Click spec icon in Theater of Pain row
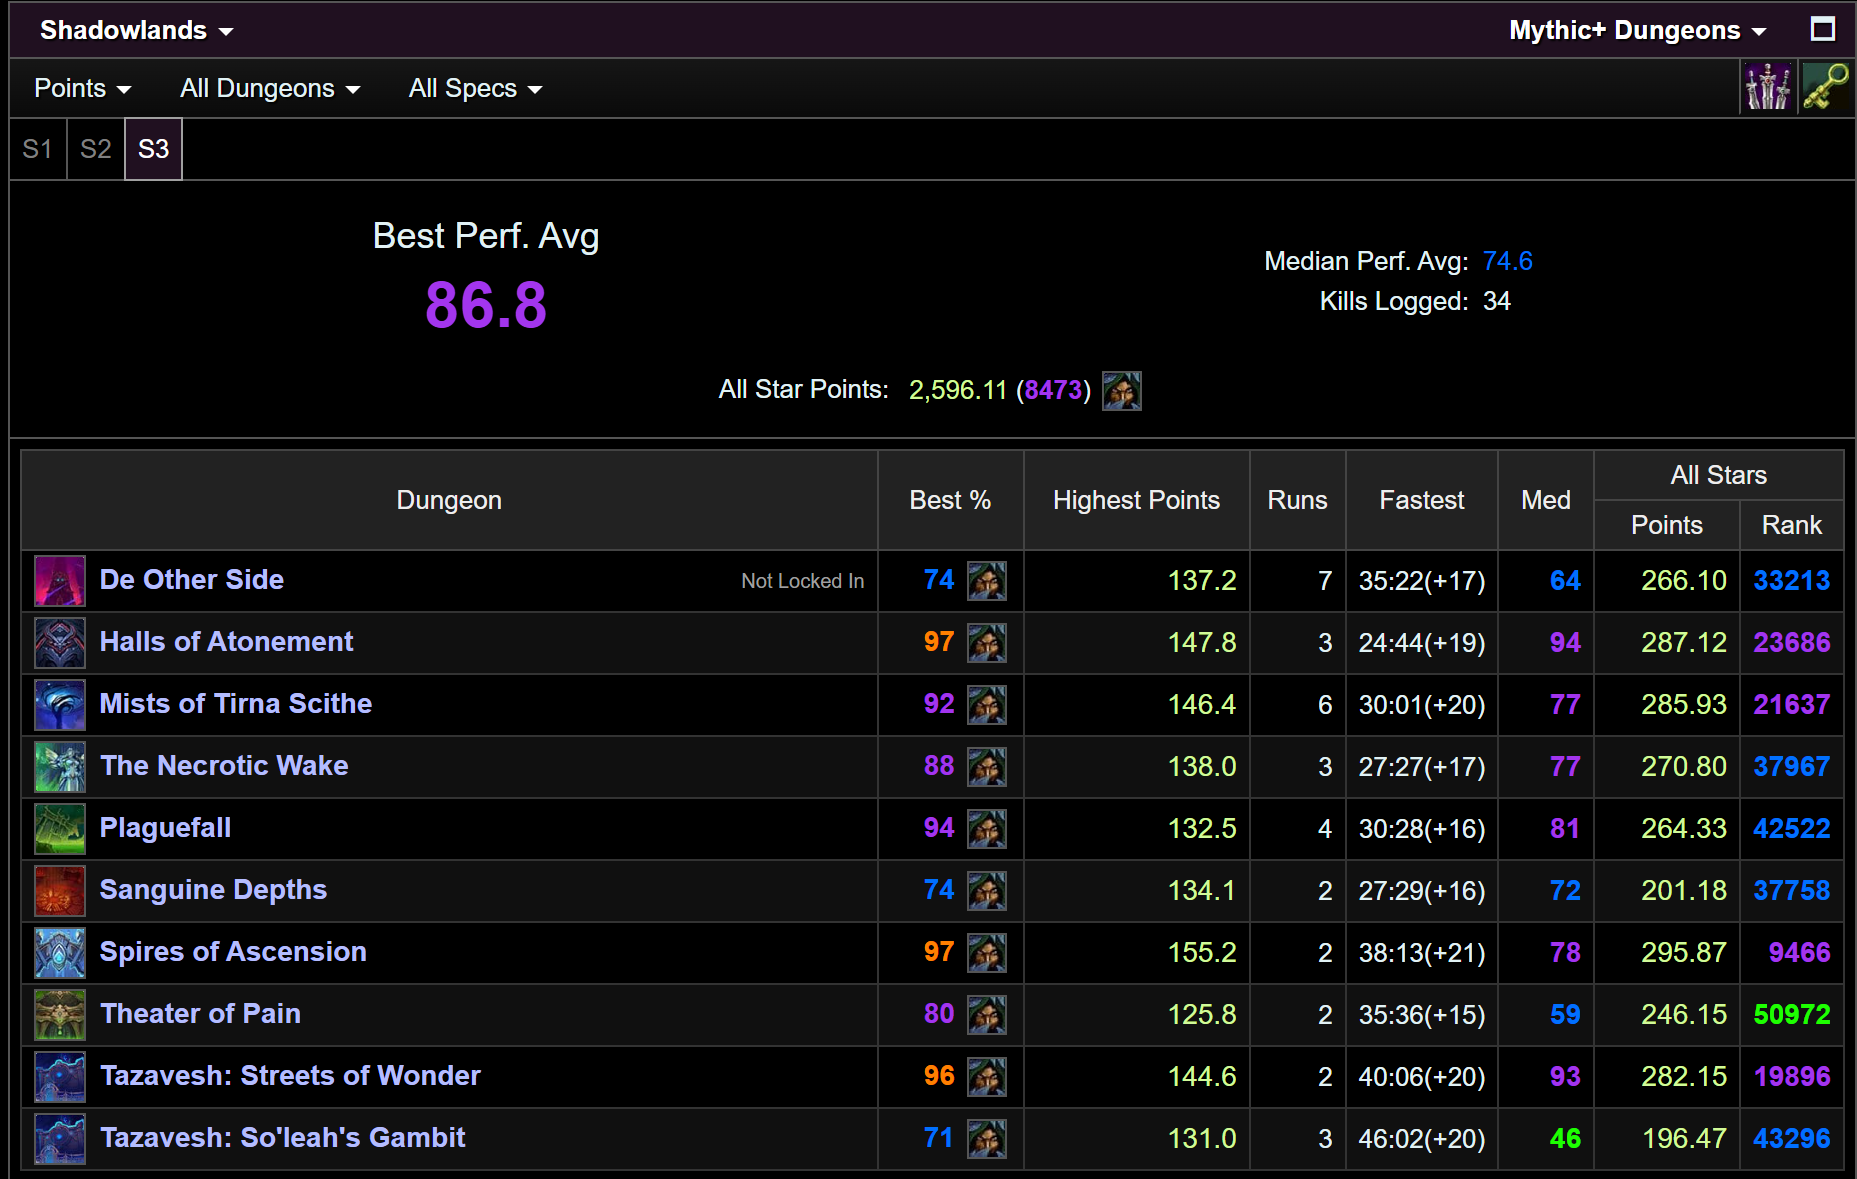This screenshot has height=1179, width=1857. coord(987,1015)
